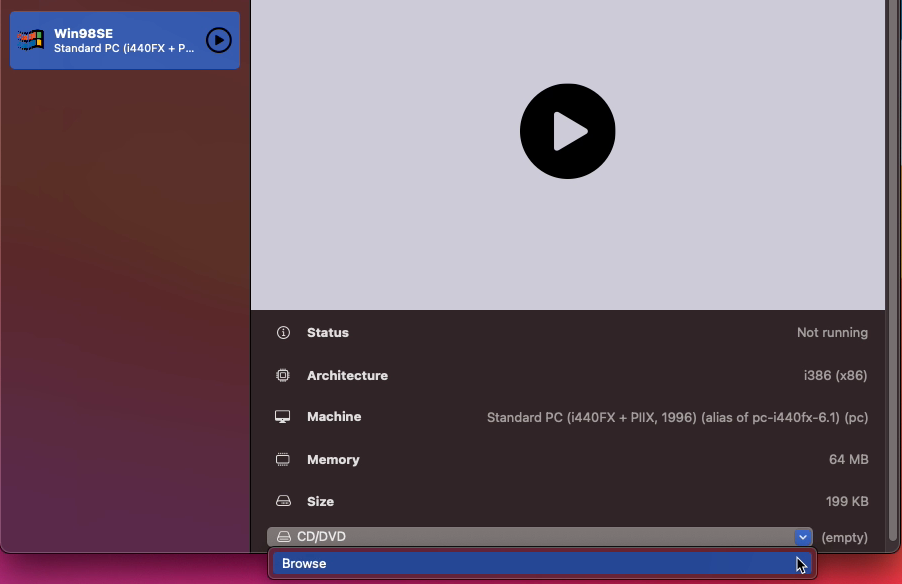Viewport: 902px width, 584px height.
Task: Select the Win98SE virtual machine entry
Action: (x=125, y=40)
